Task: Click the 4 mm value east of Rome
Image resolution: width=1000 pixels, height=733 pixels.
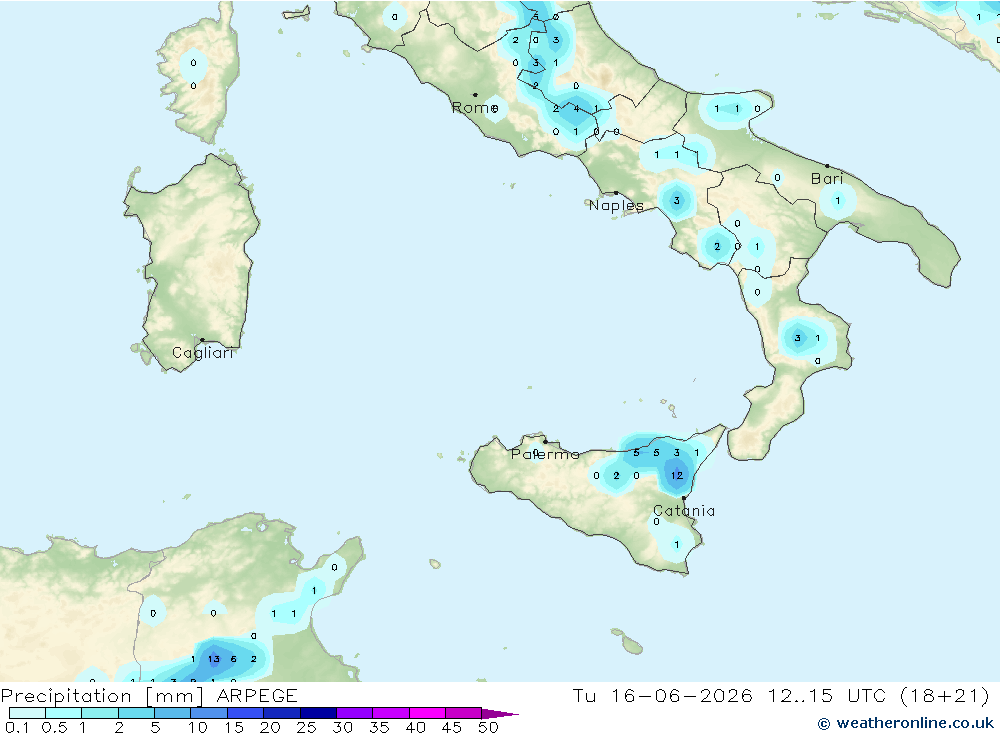Action: tap(576, 108)
